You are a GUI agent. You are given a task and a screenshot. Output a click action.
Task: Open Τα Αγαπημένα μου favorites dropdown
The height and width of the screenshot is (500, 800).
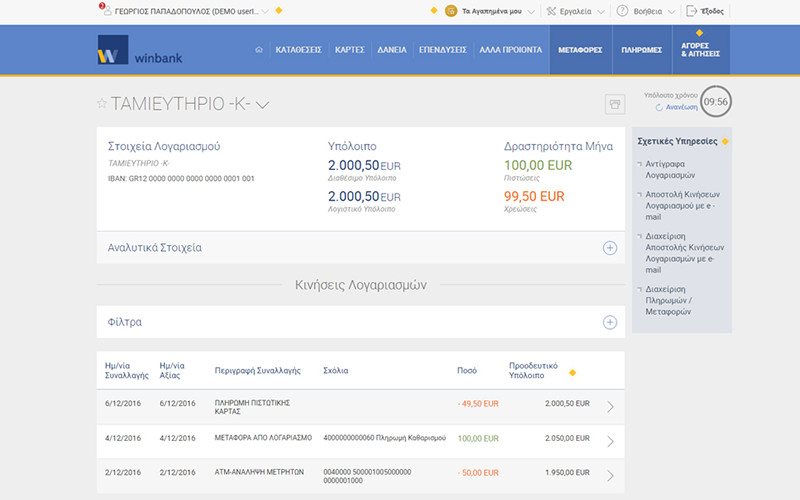click(x=490, y=12)
